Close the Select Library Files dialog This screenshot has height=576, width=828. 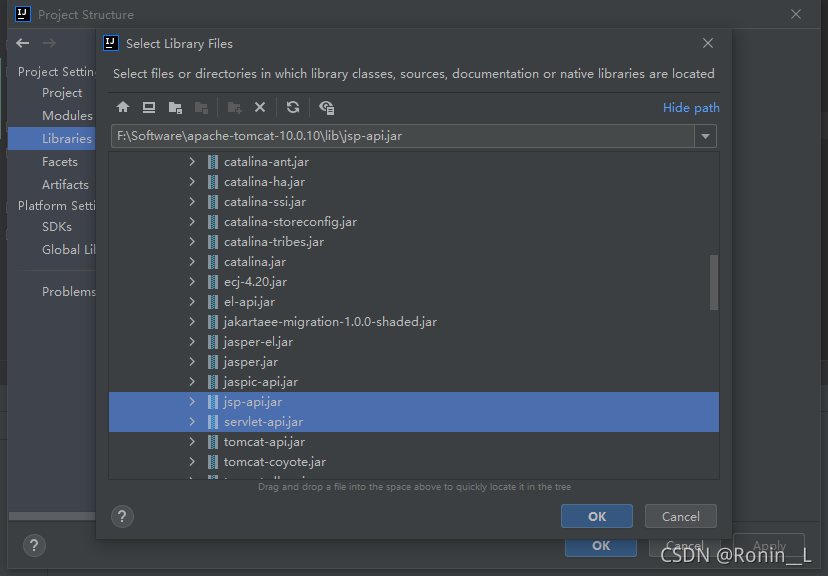tap(708, 43)
